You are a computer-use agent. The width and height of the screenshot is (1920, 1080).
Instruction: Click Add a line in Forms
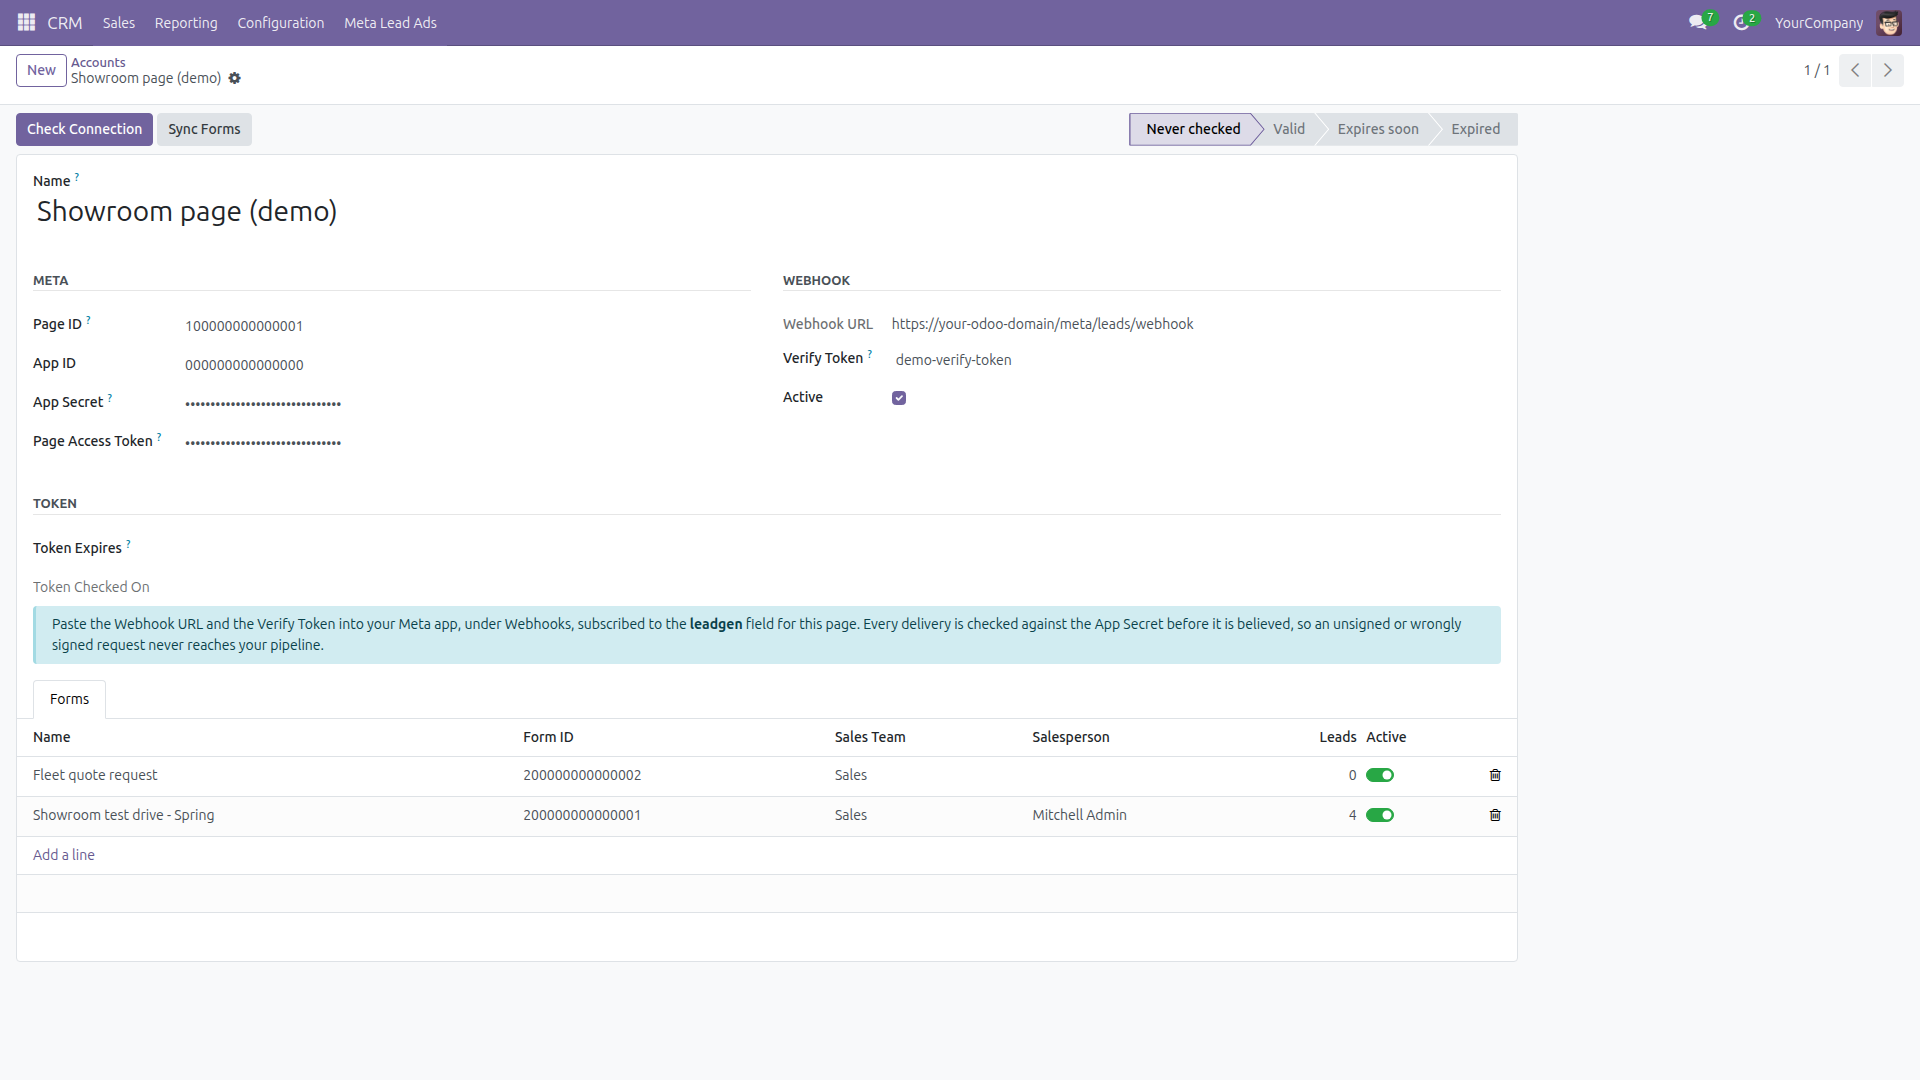coord(64,855)
